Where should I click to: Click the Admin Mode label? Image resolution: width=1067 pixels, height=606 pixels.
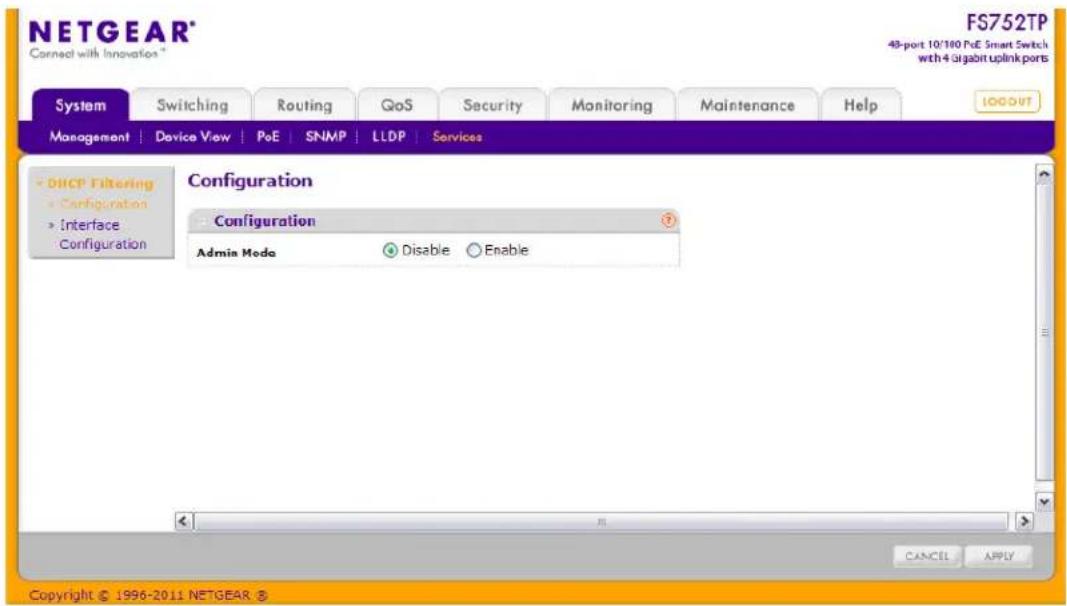click(x=236, y=253)
